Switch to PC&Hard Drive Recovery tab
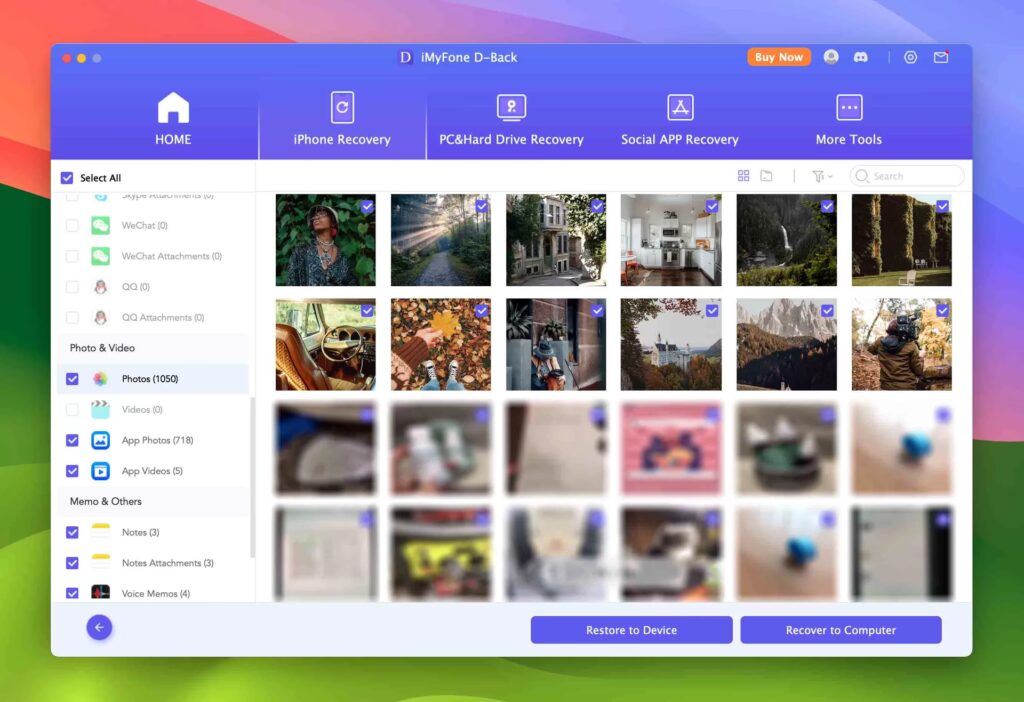1024x702 pixels. pos(511,119)
